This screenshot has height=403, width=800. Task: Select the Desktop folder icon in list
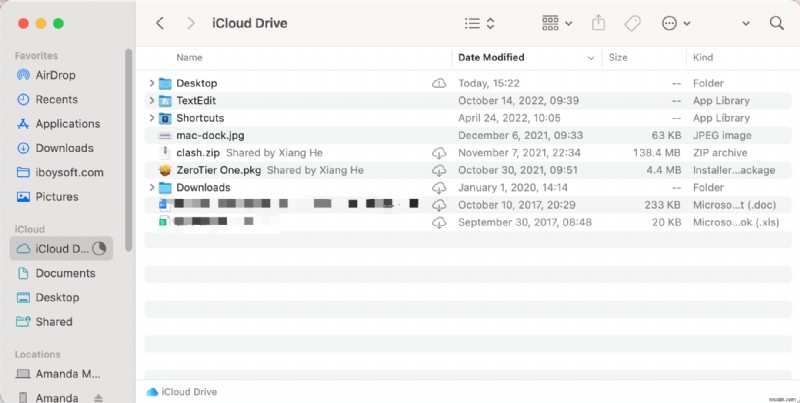pos(165,83)
